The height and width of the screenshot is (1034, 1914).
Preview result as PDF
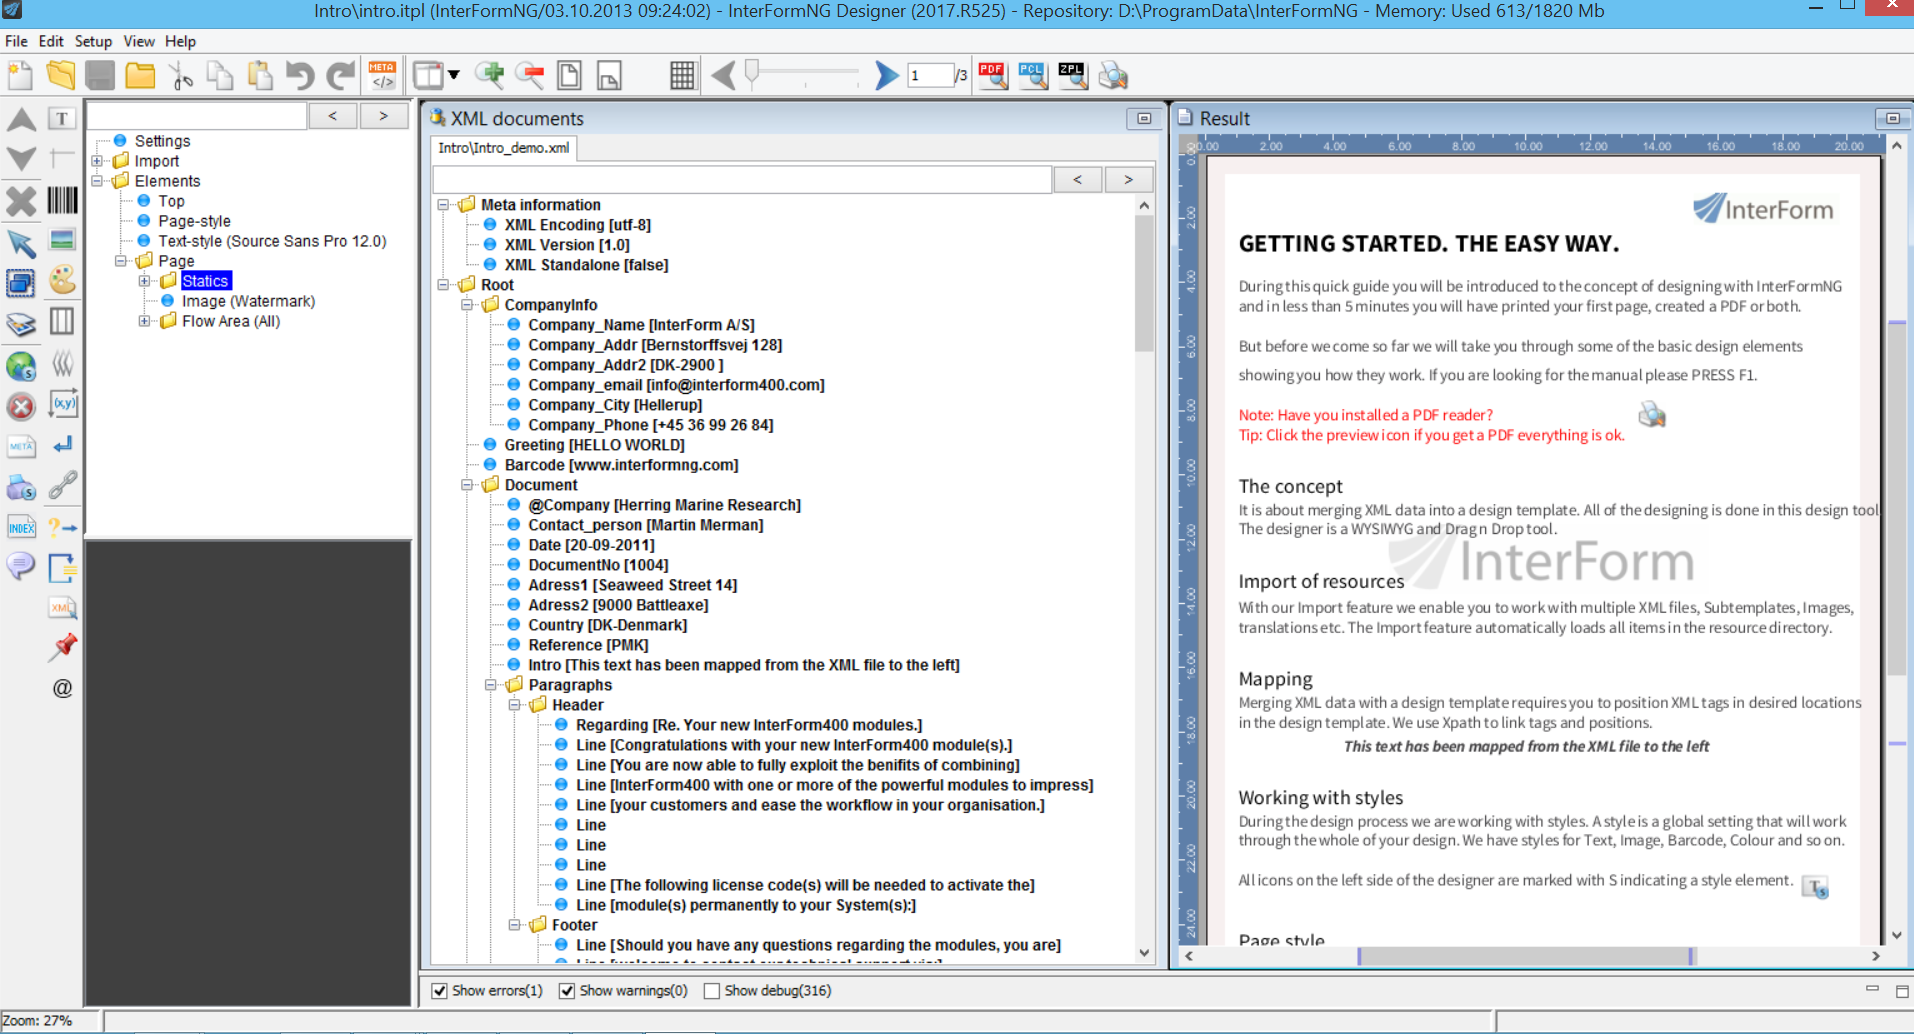(992, 76)
